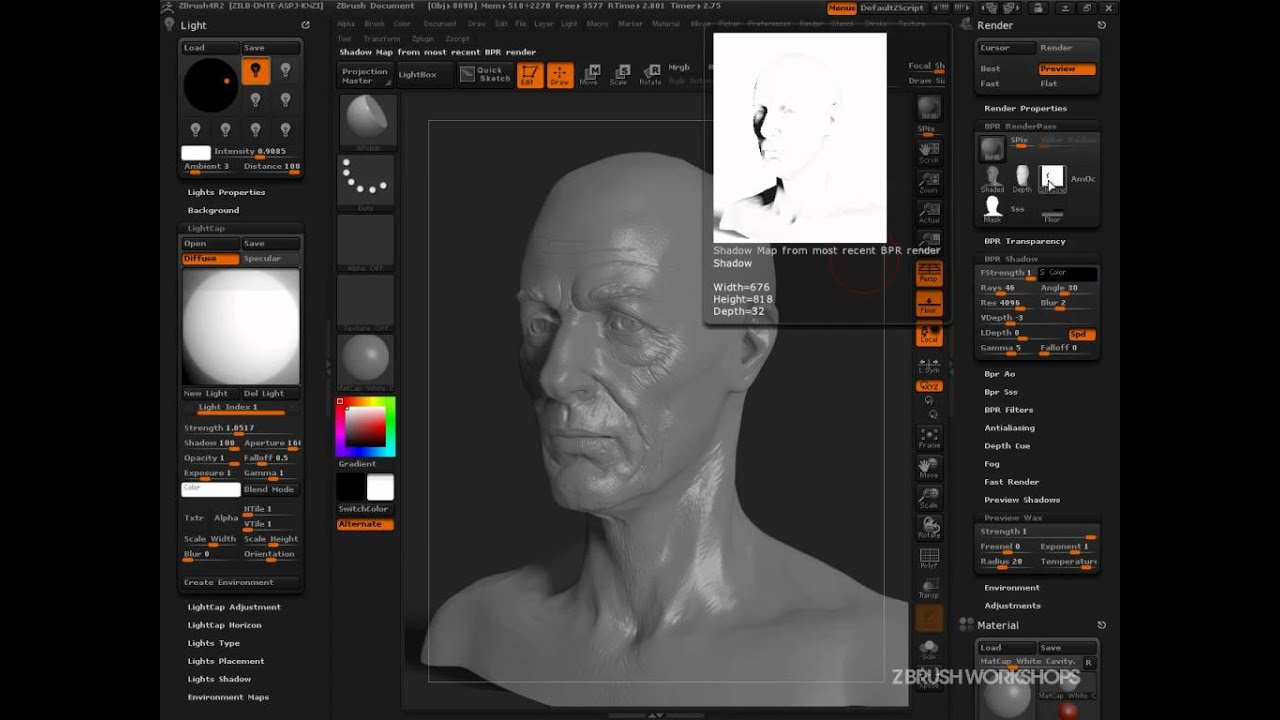Toggle Local symmetry button
This screenshot has width=1280, height=720.
(x=929, y=334)
